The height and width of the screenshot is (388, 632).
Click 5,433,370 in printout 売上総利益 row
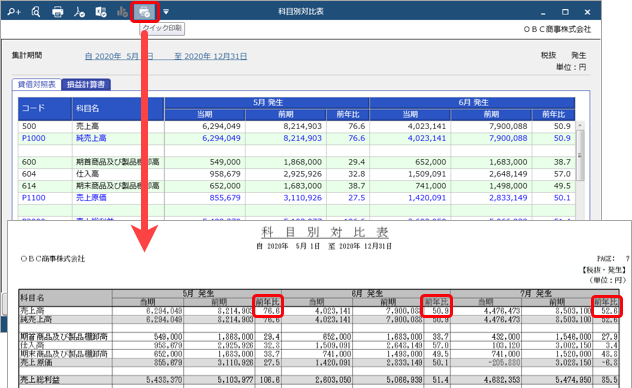[164, 380]
